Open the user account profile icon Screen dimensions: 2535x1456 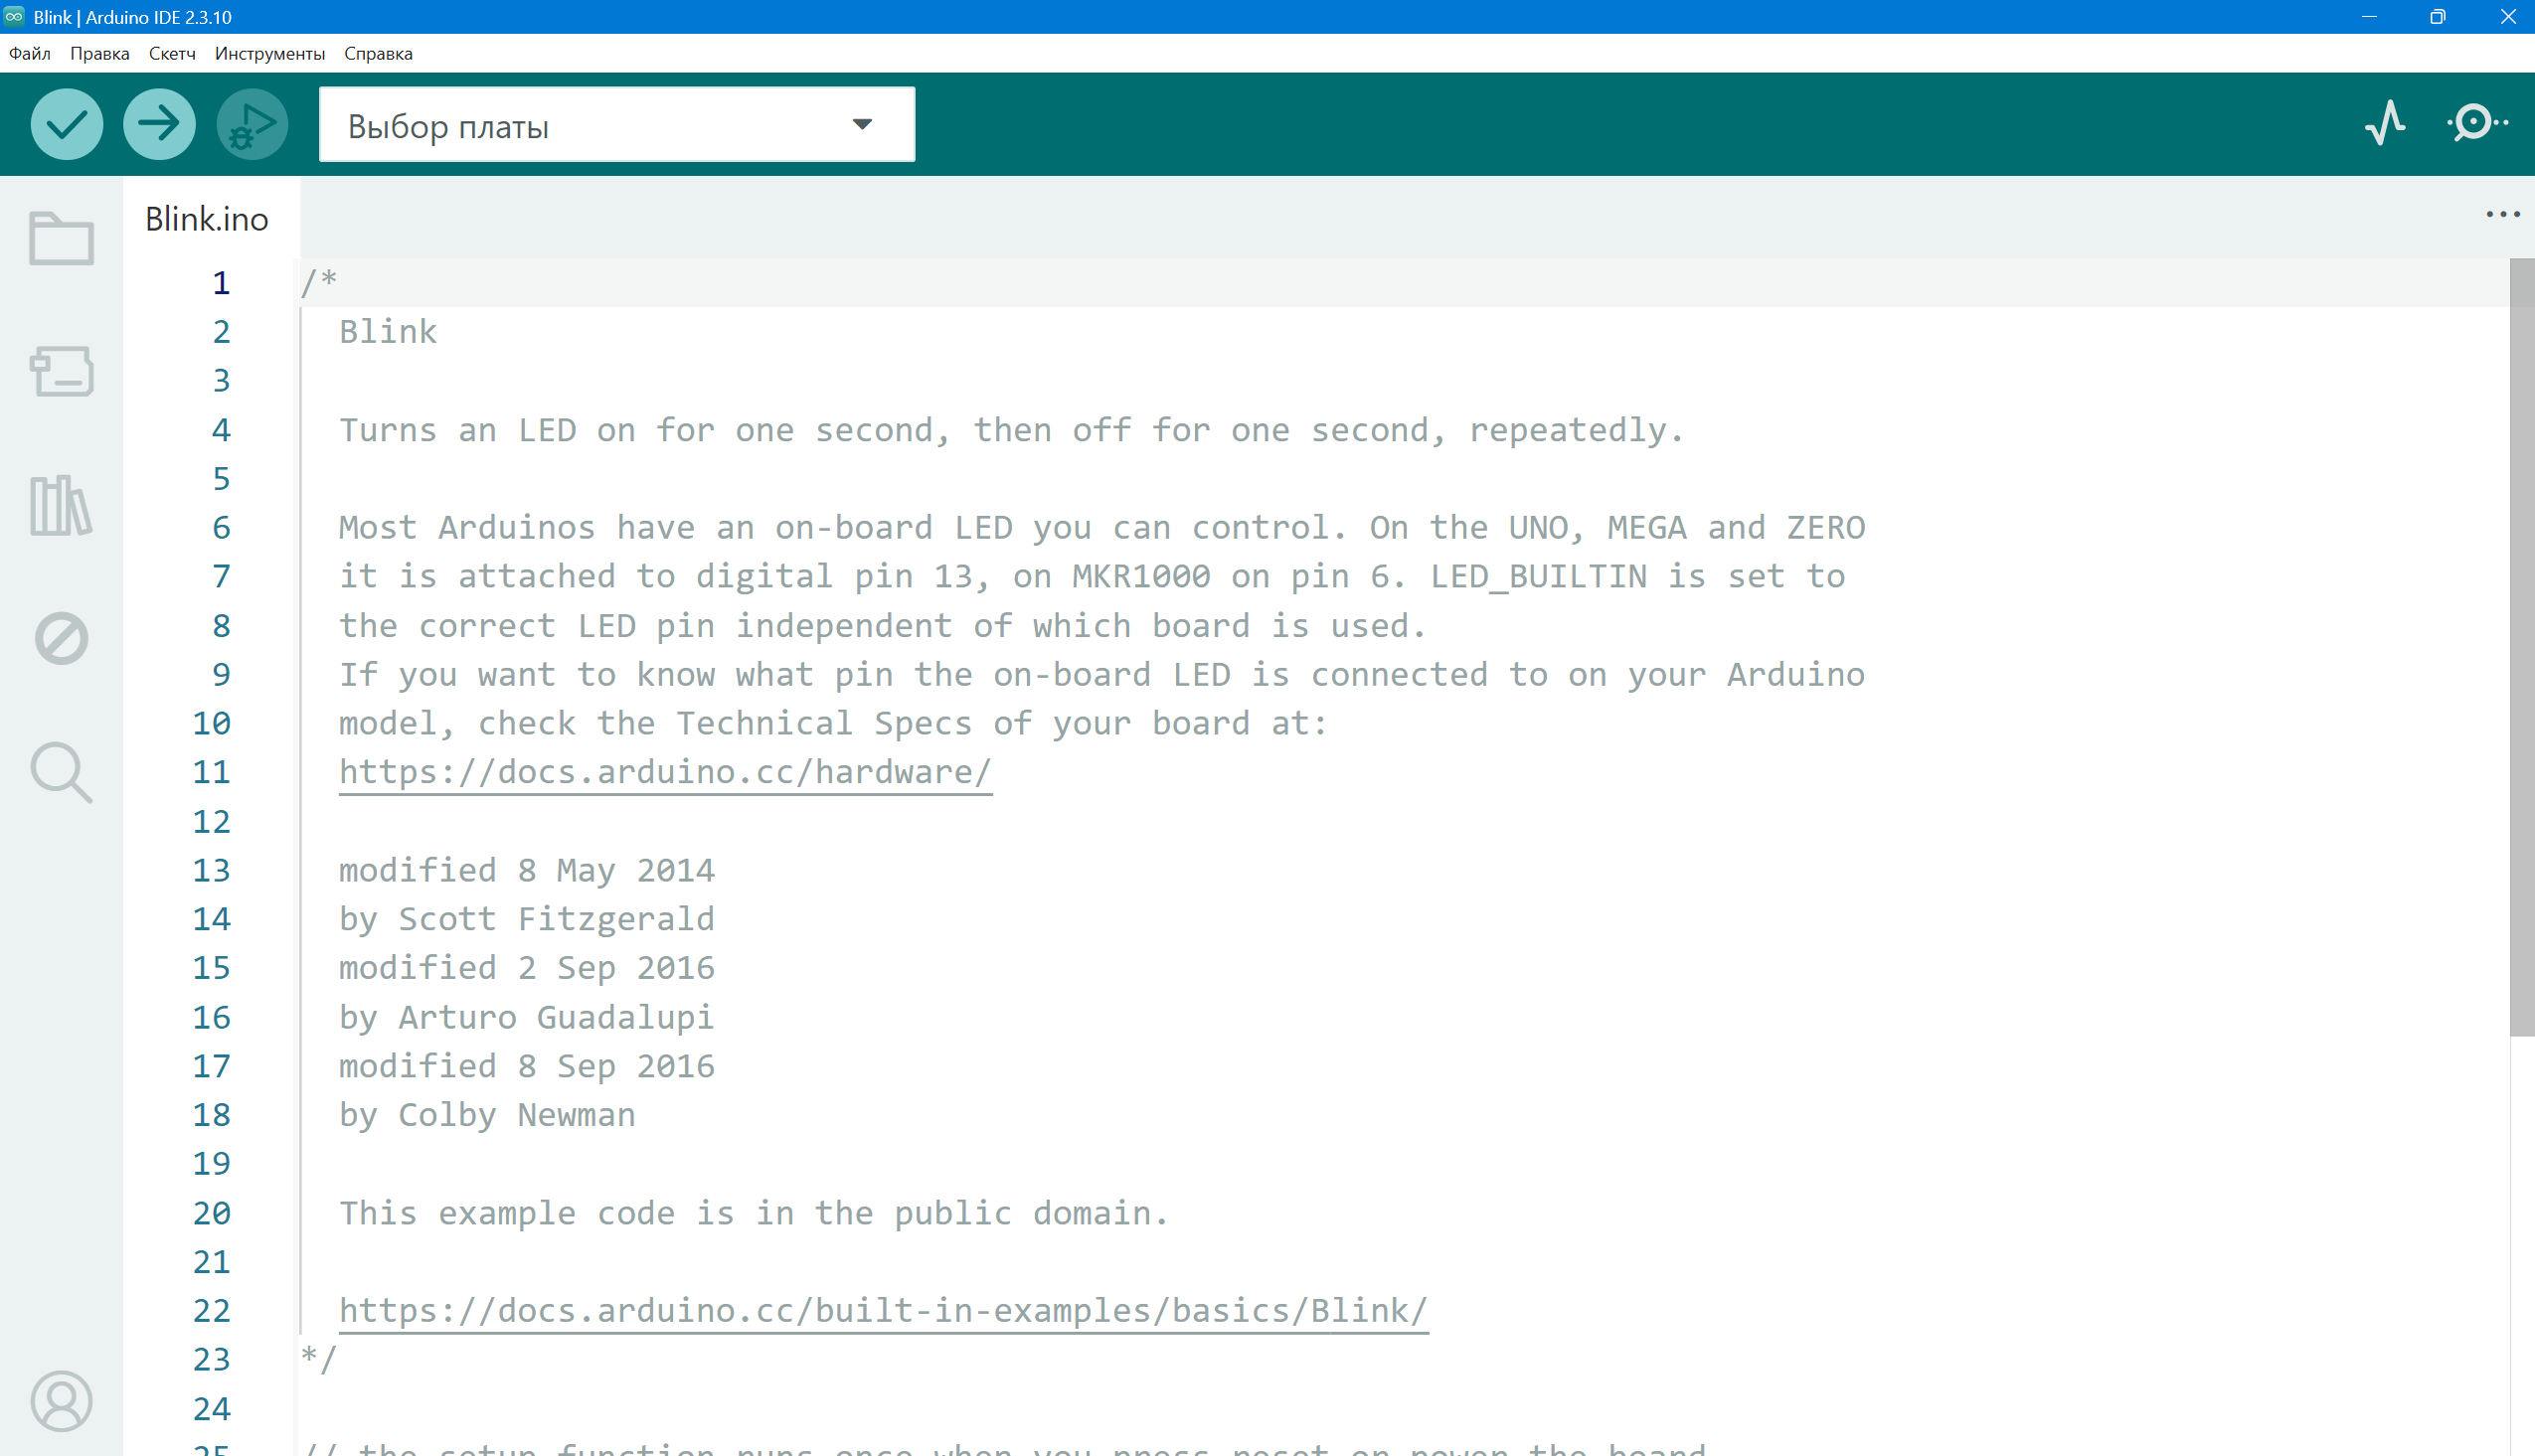[61, 1401]
